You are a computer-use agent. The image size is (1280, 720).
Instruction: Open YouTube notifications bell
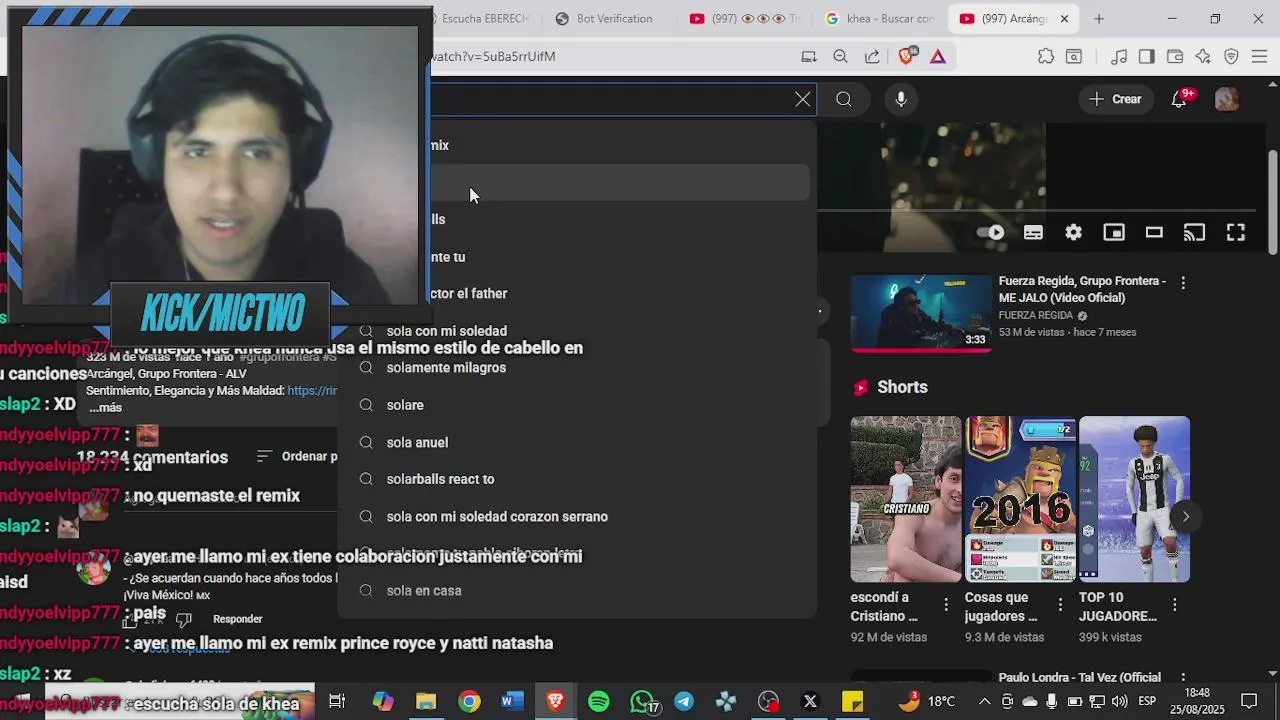coord(1179,99)
